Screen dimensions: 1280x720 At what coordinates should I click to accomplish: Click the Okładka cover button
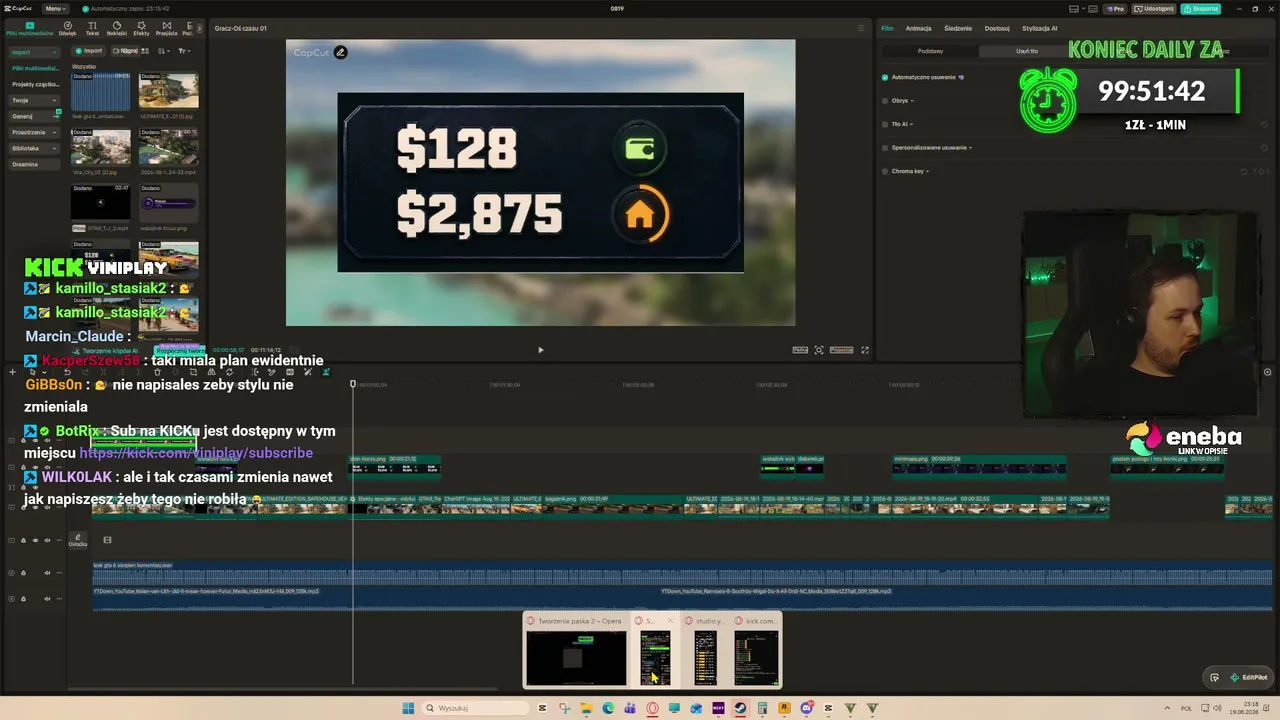point(77,541)
